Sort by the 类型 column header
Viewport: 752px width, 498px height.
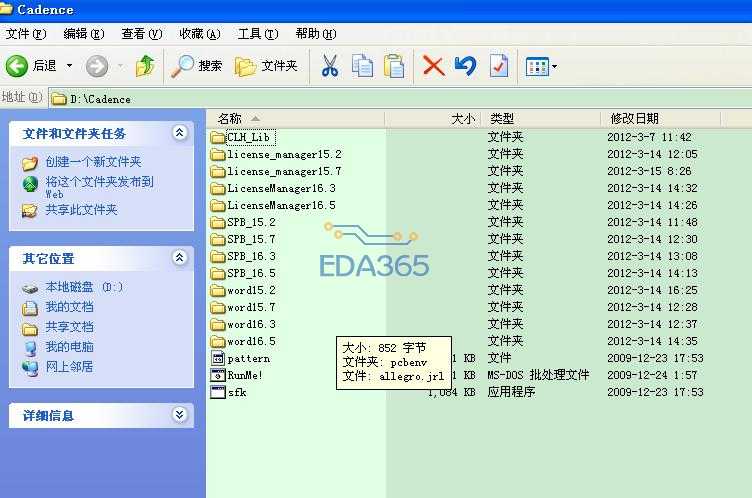(540, 119)
